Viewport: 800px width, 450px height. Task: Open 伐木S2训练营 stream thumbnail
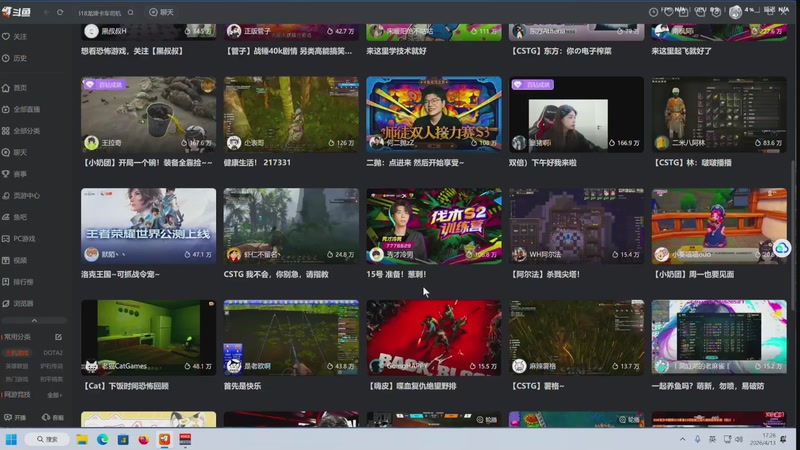point(434,226)
